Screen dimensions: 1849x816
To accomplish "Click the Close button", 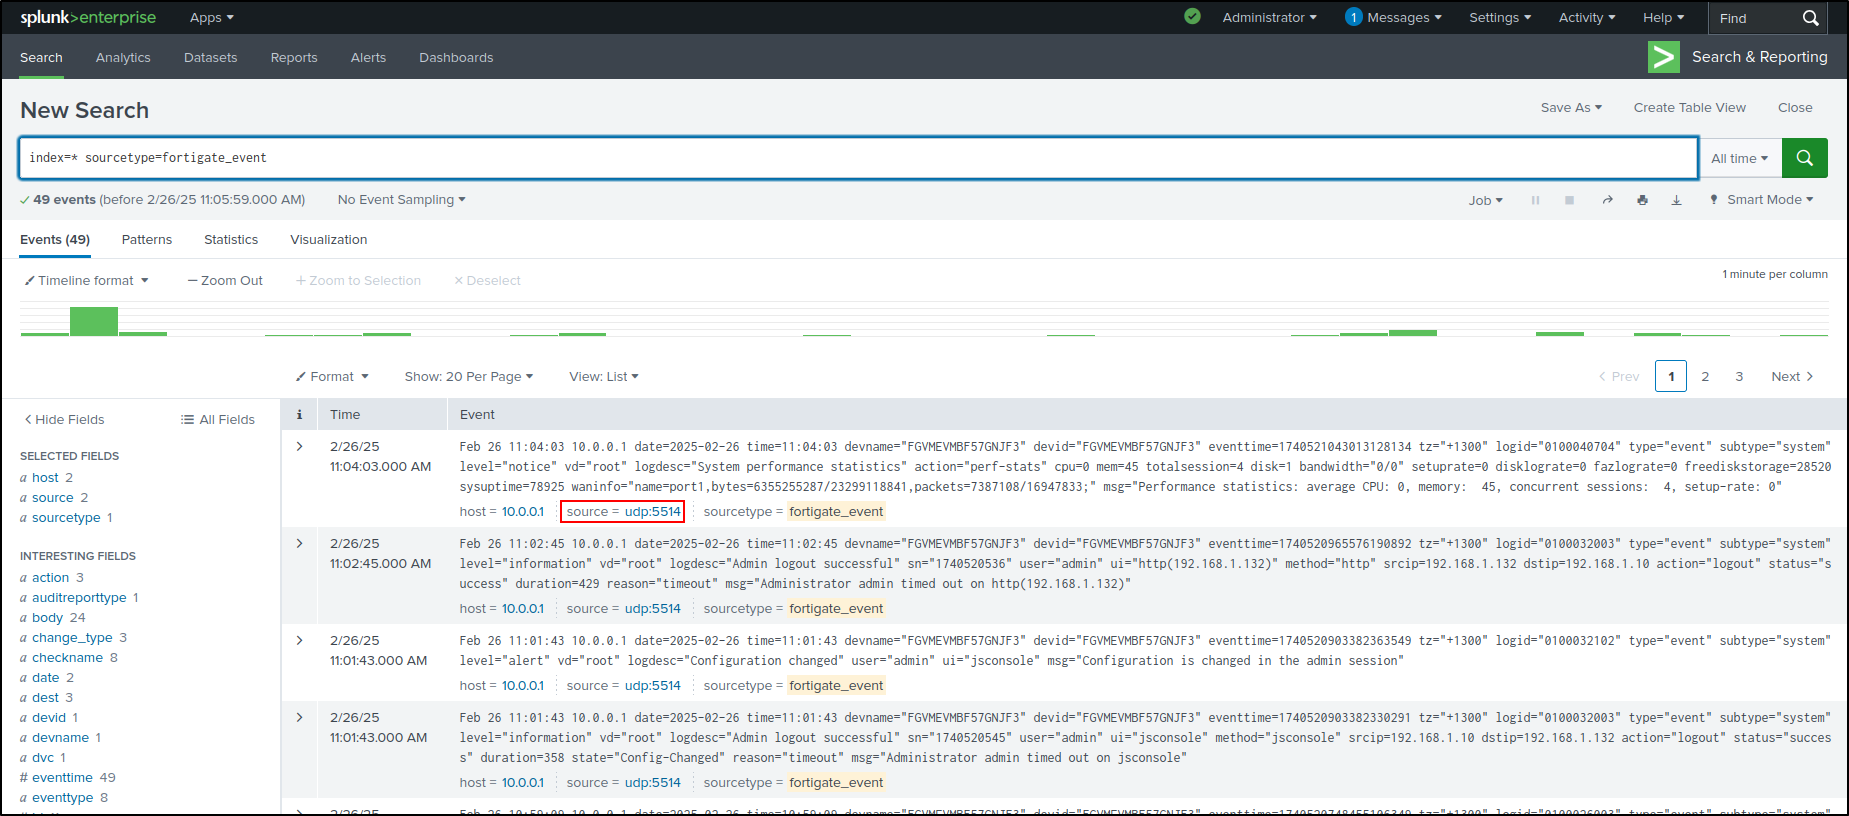I will click(x=1795, y=108).
